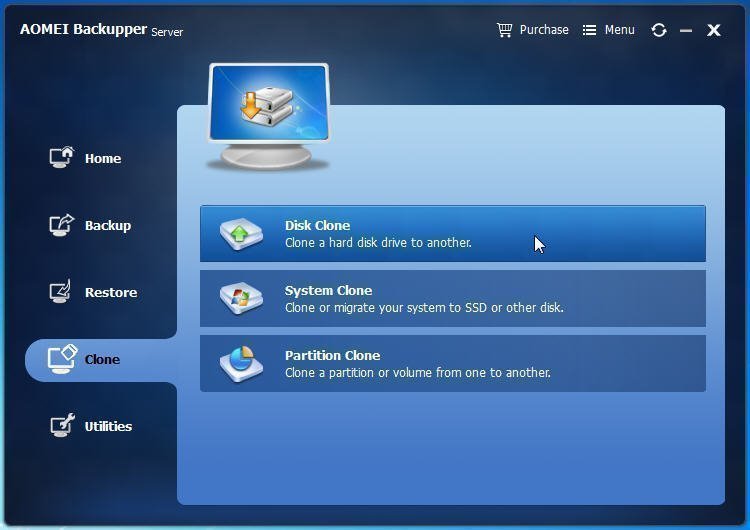Choose the Disk Clone title
Screen dimensions: 750x530
tap(317, 225)
